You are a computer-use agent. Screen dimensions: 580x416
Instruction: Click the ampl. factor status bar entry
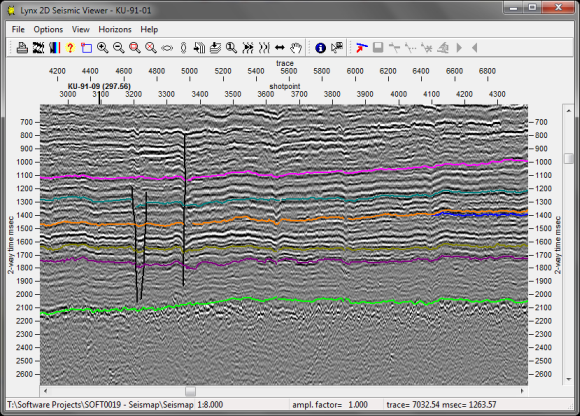330,405
